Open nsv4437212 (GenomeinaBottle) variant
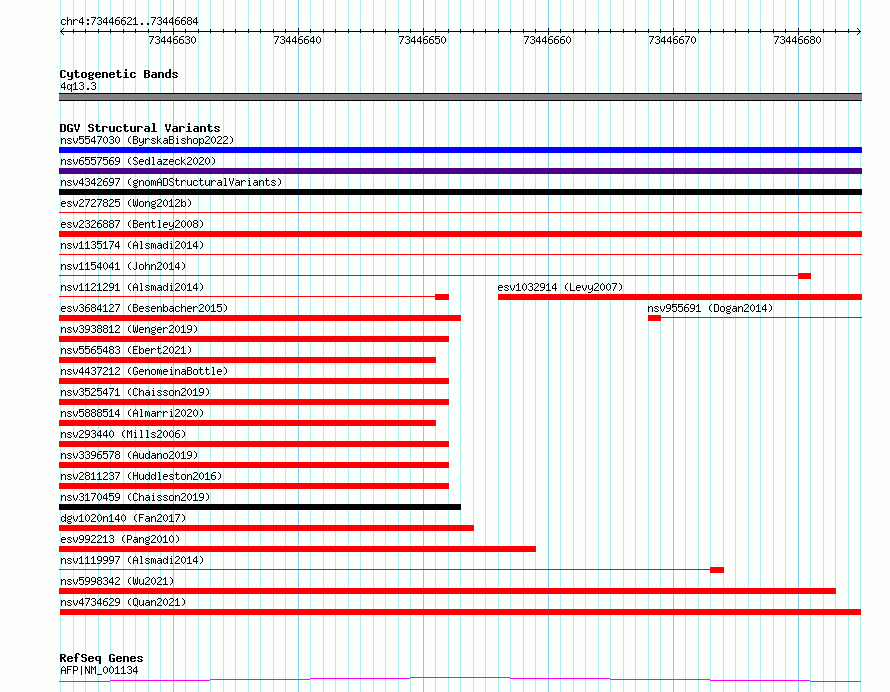The height and width of the screenshot is (692, 890). pos(144,371)
